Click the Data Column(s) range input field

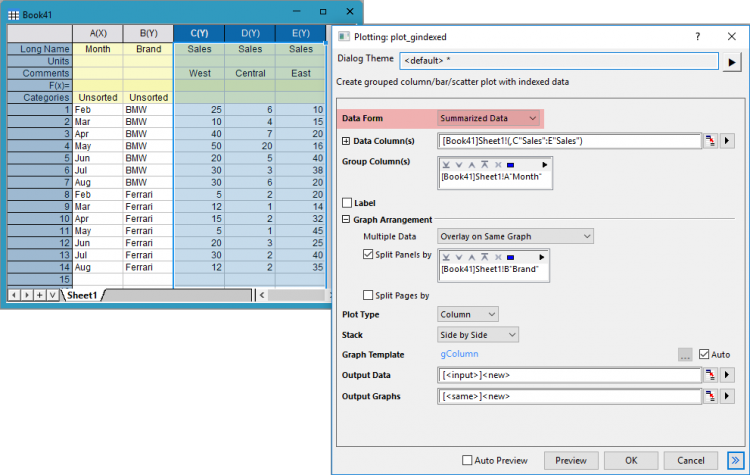click(x=569, y=141)
